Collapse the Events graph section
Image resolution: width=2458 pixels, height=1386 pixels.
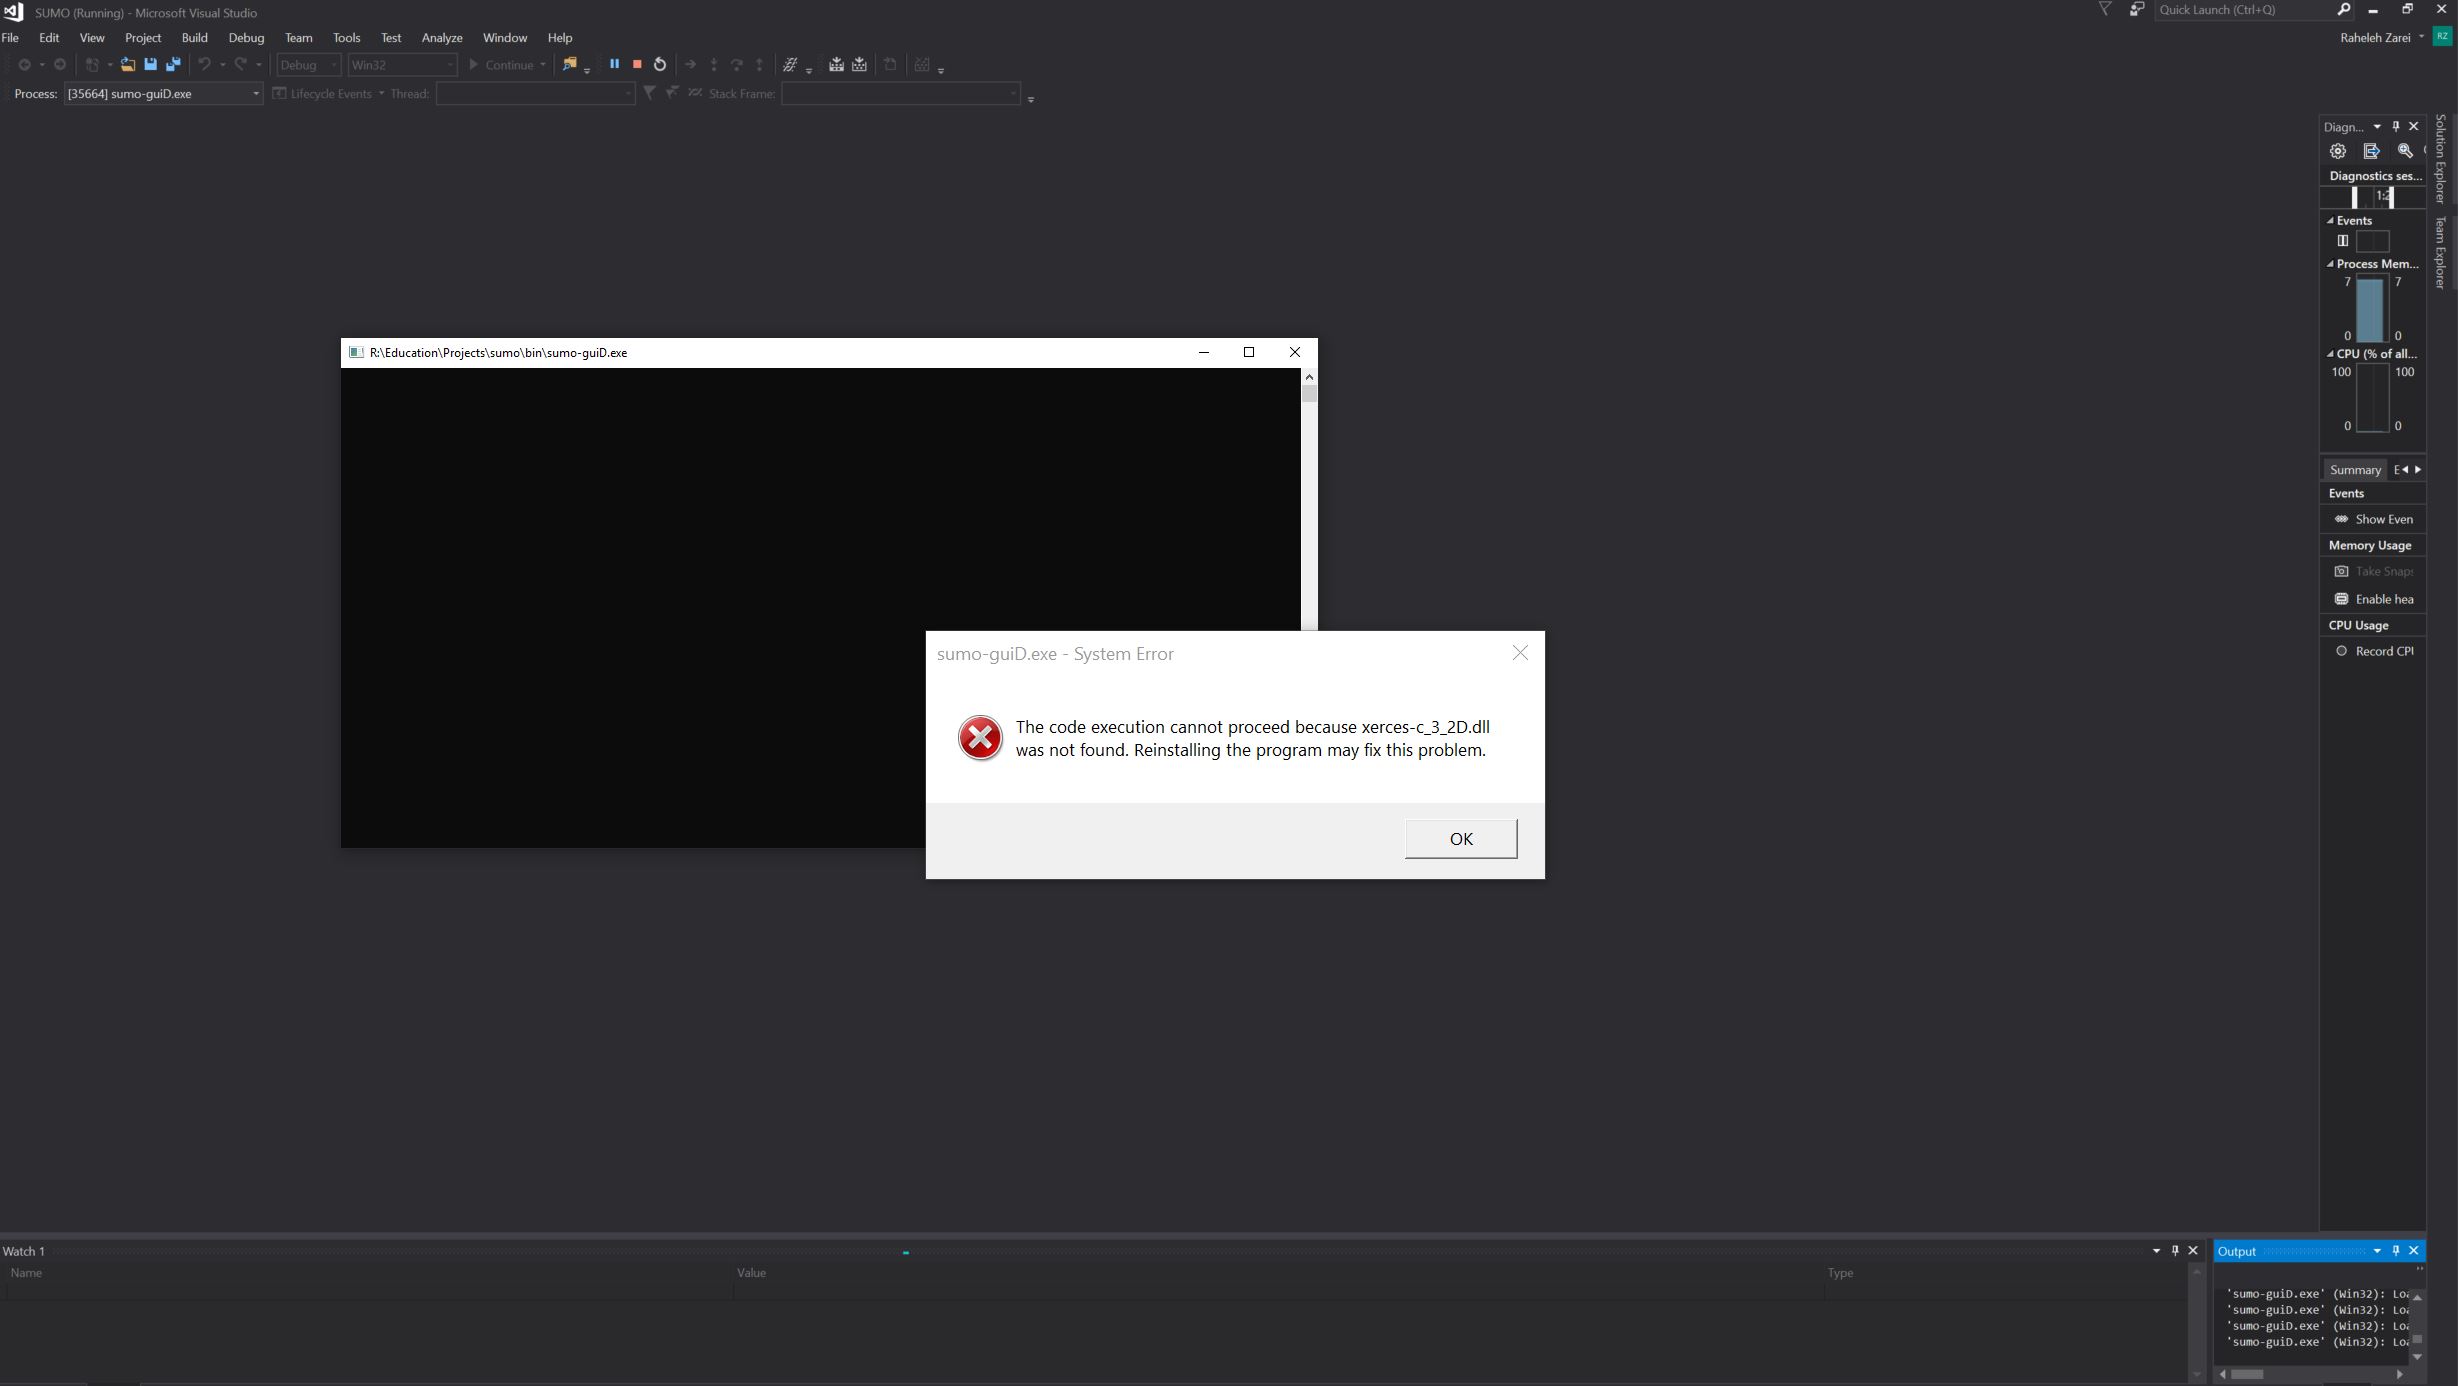point(2330,221)
